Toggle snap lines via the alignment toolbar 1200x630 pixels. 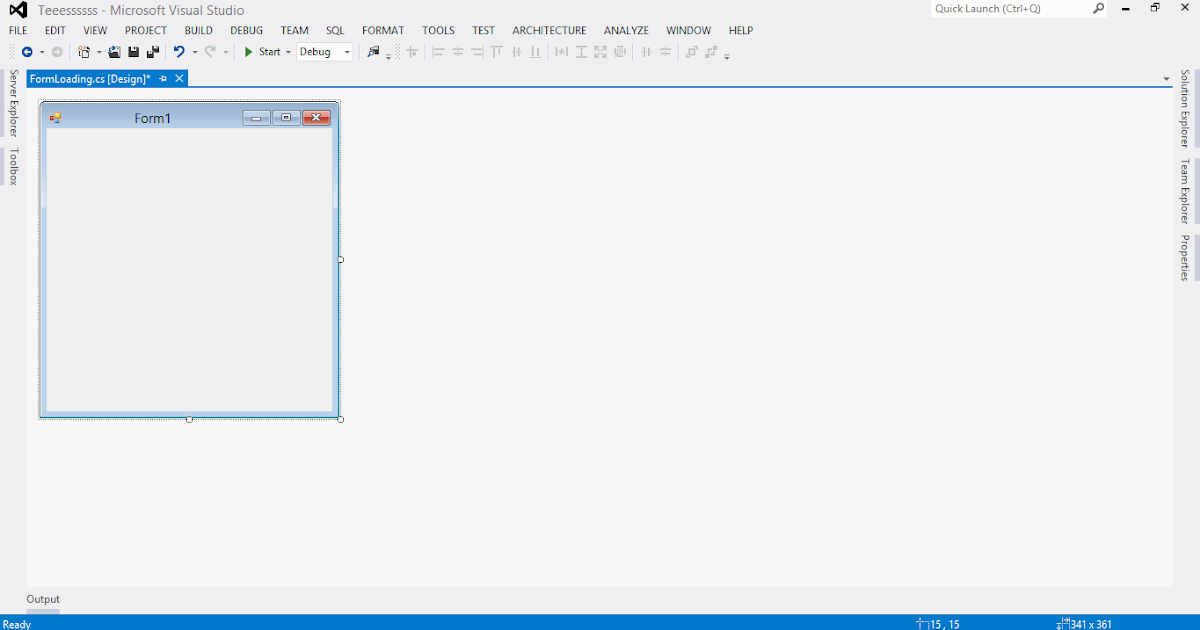point(411,51)
